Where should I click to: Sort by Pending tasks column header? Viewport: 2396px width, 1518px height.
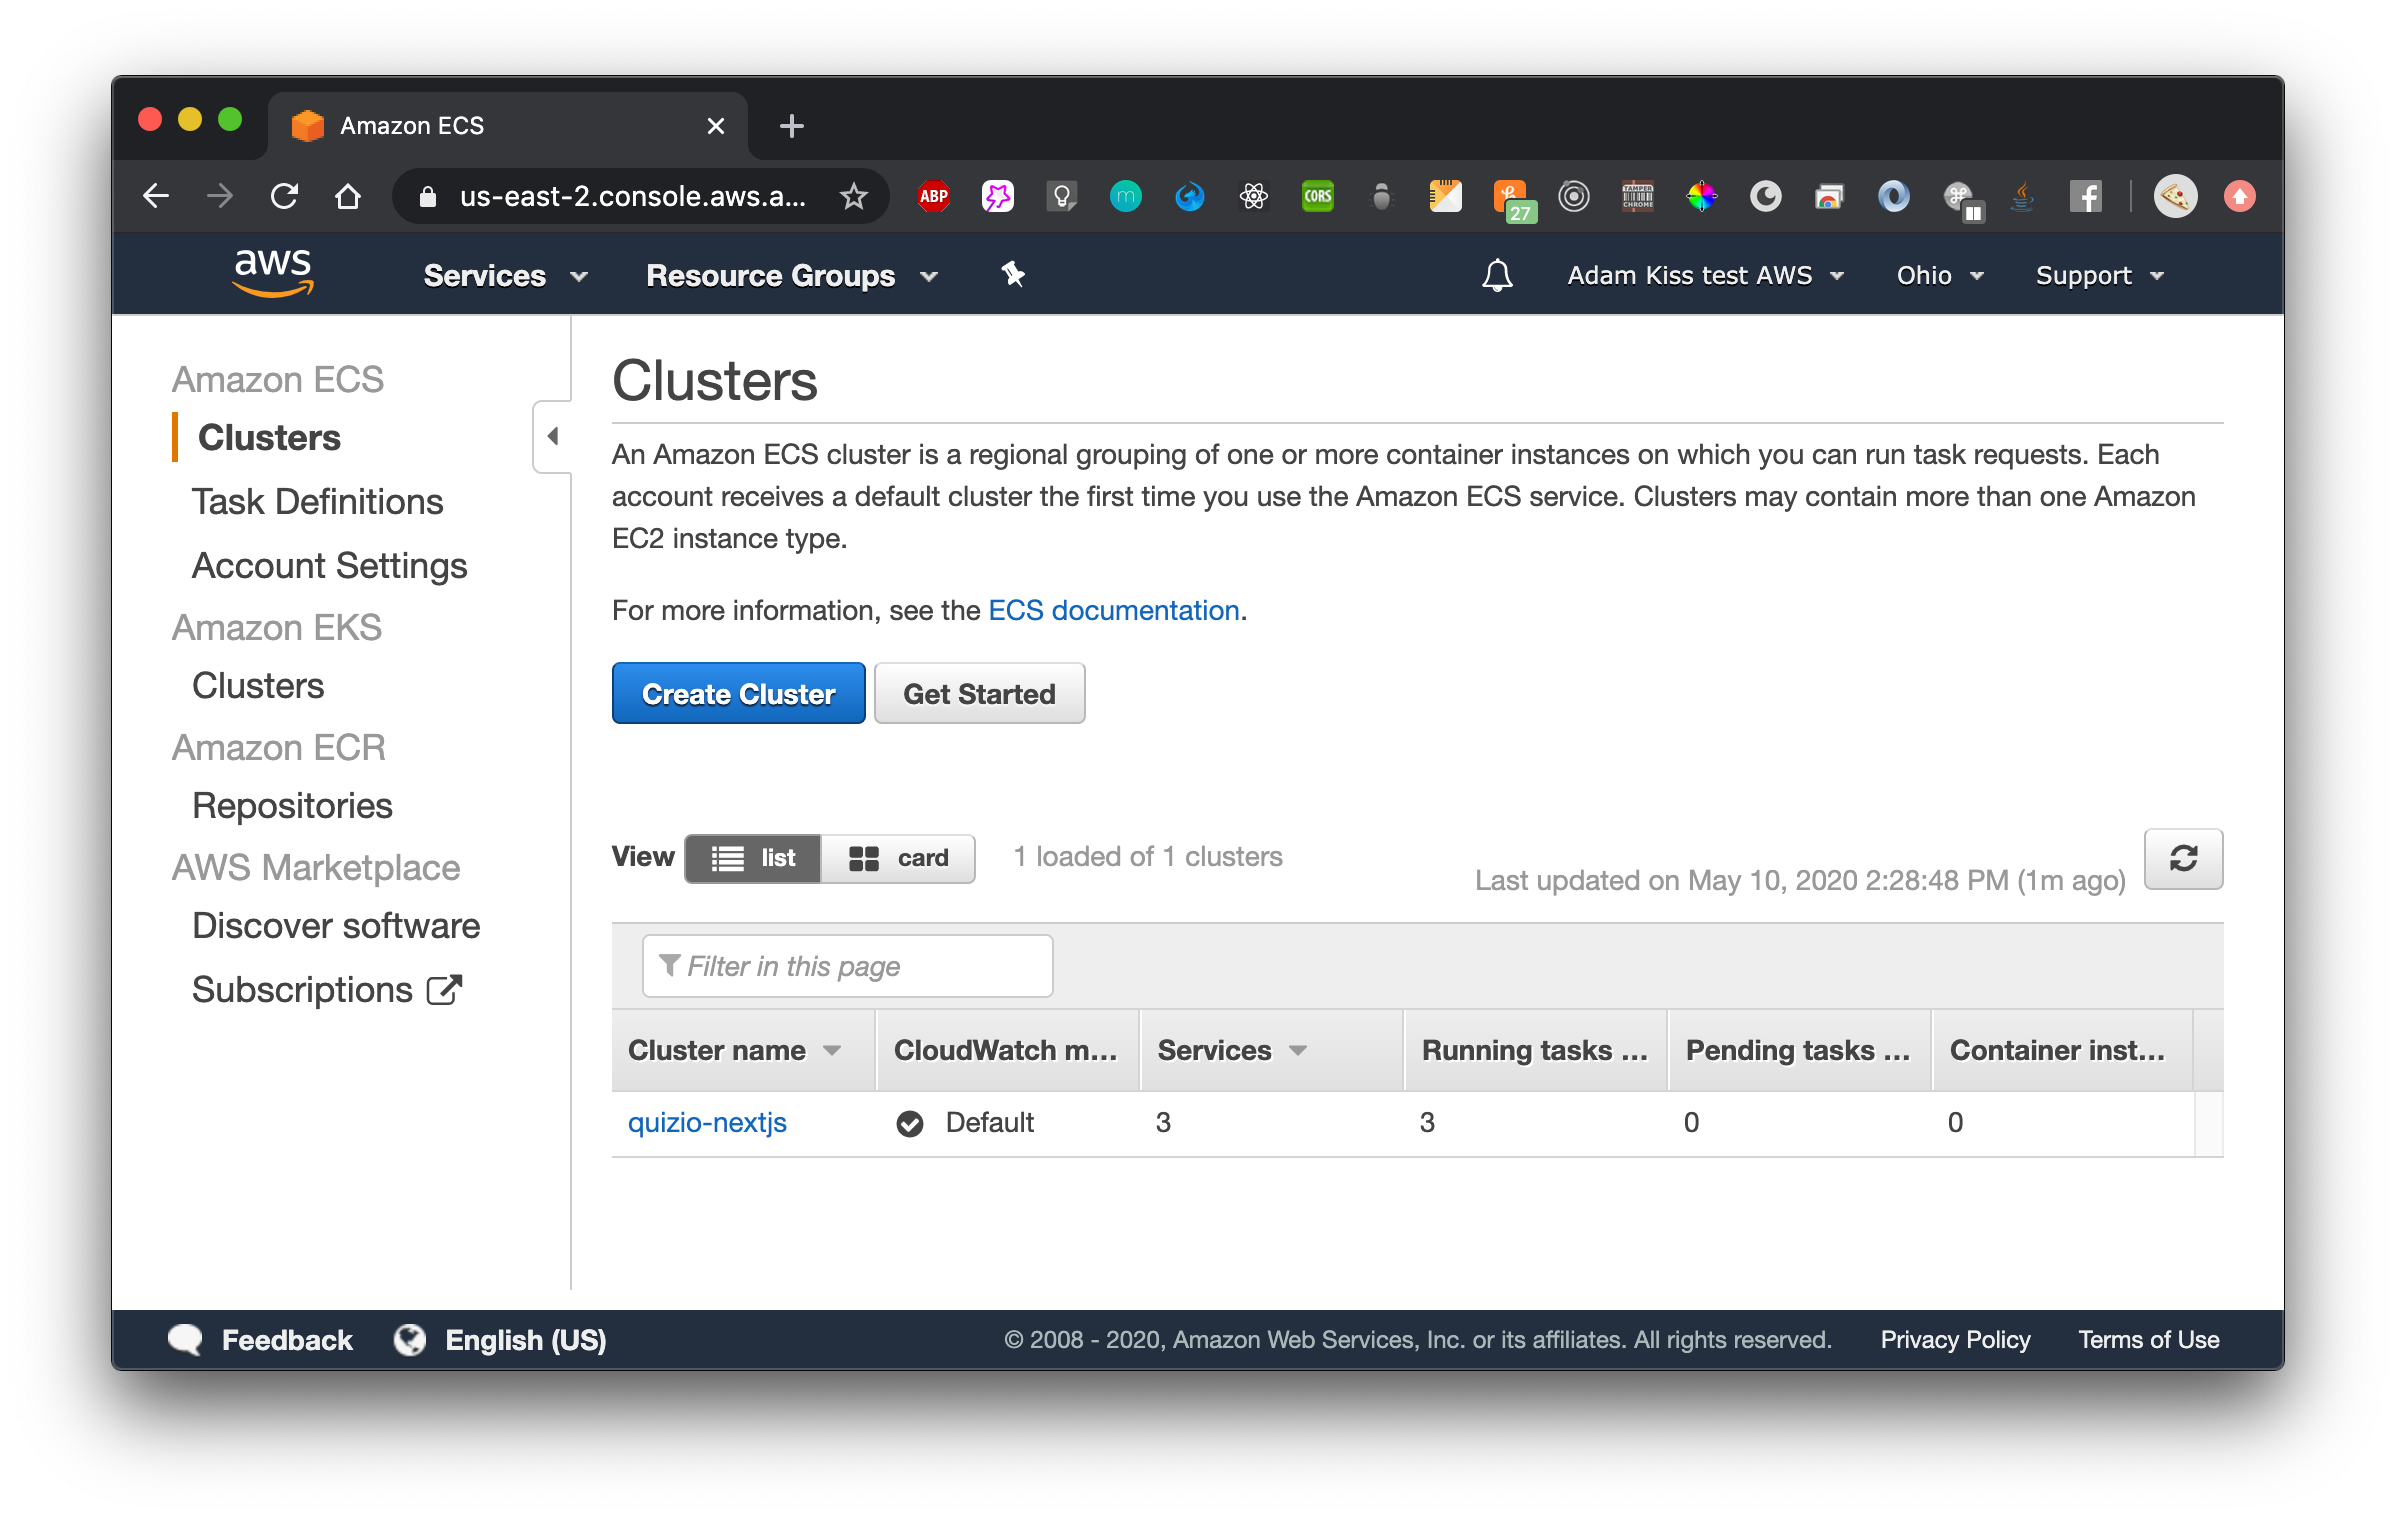[1800, 1050]
